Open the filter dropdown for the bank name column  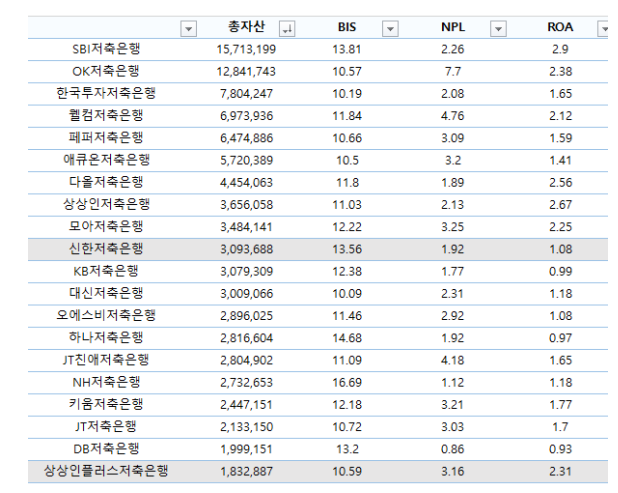click(x=188, y=29)
